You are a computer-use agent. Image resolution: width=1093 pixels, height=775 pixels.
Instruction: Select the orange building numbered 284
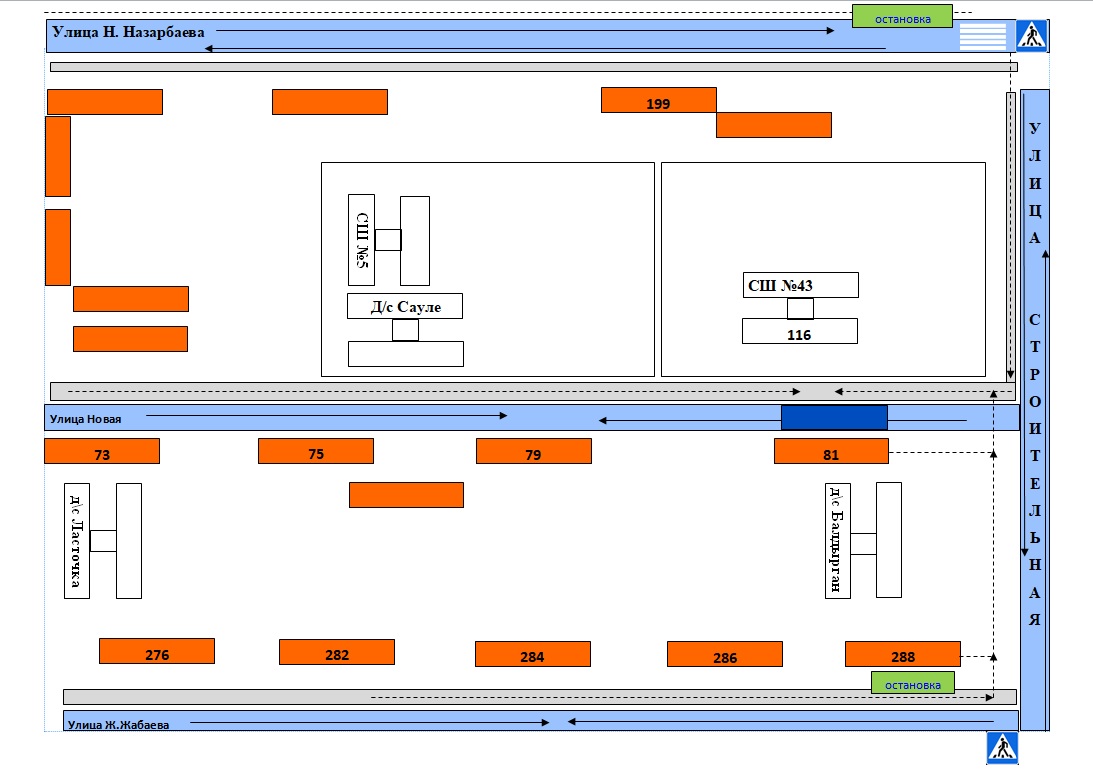click(x=533, y=654)
